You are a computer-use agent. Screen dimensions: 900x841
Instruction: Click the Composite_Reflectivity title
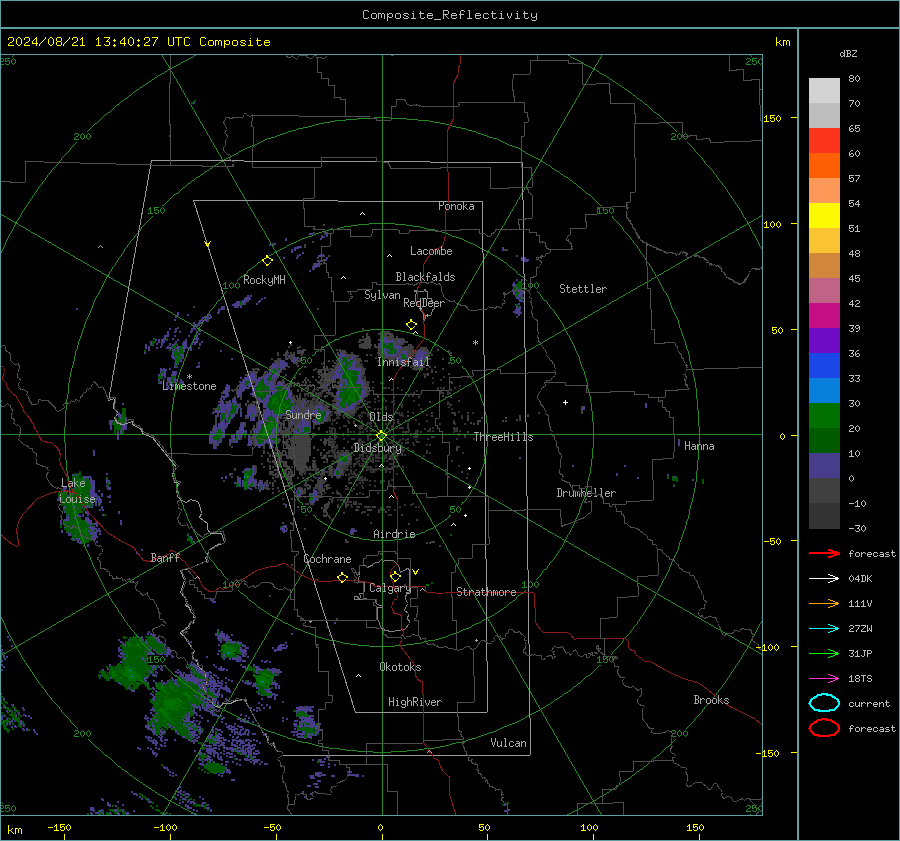pyautogui.click(x=450, y=15)
